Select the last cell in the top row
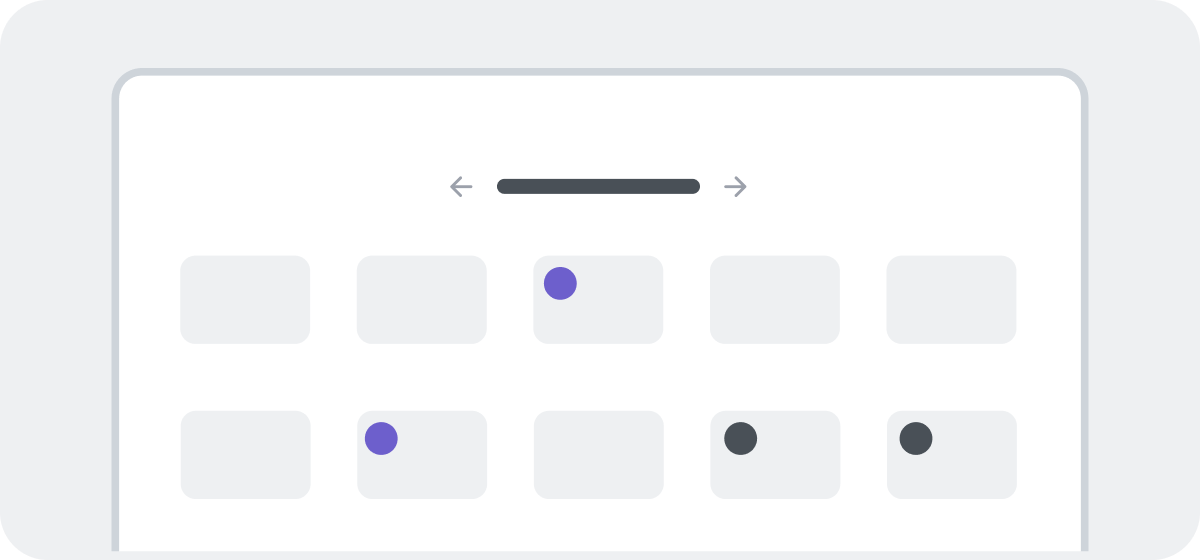Screen dimensions: 1200x560 point(951,300)
